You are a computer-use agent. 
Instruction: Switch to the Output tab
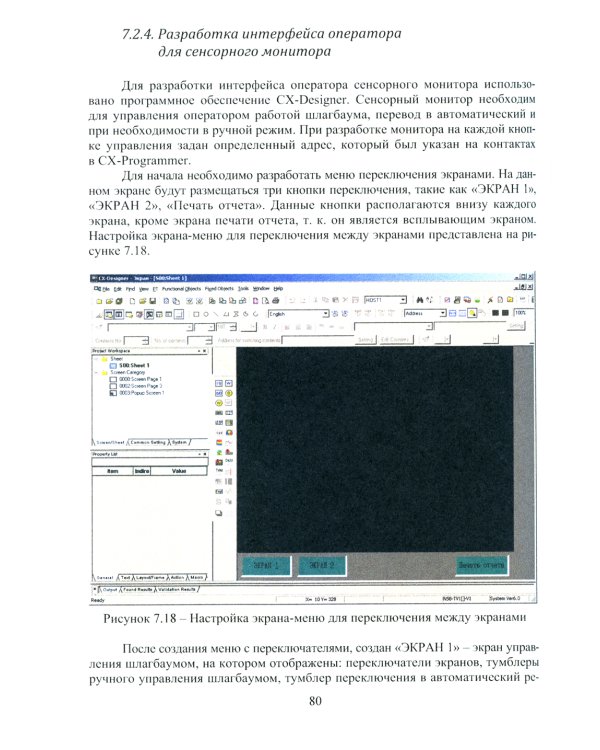pos(110,590)
